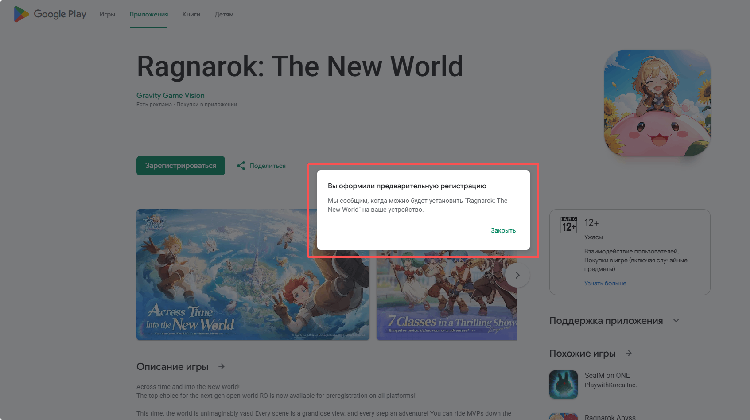Click the green Зарегистрироваться button
Screen dimensions: 750x420
pos(180,166)
